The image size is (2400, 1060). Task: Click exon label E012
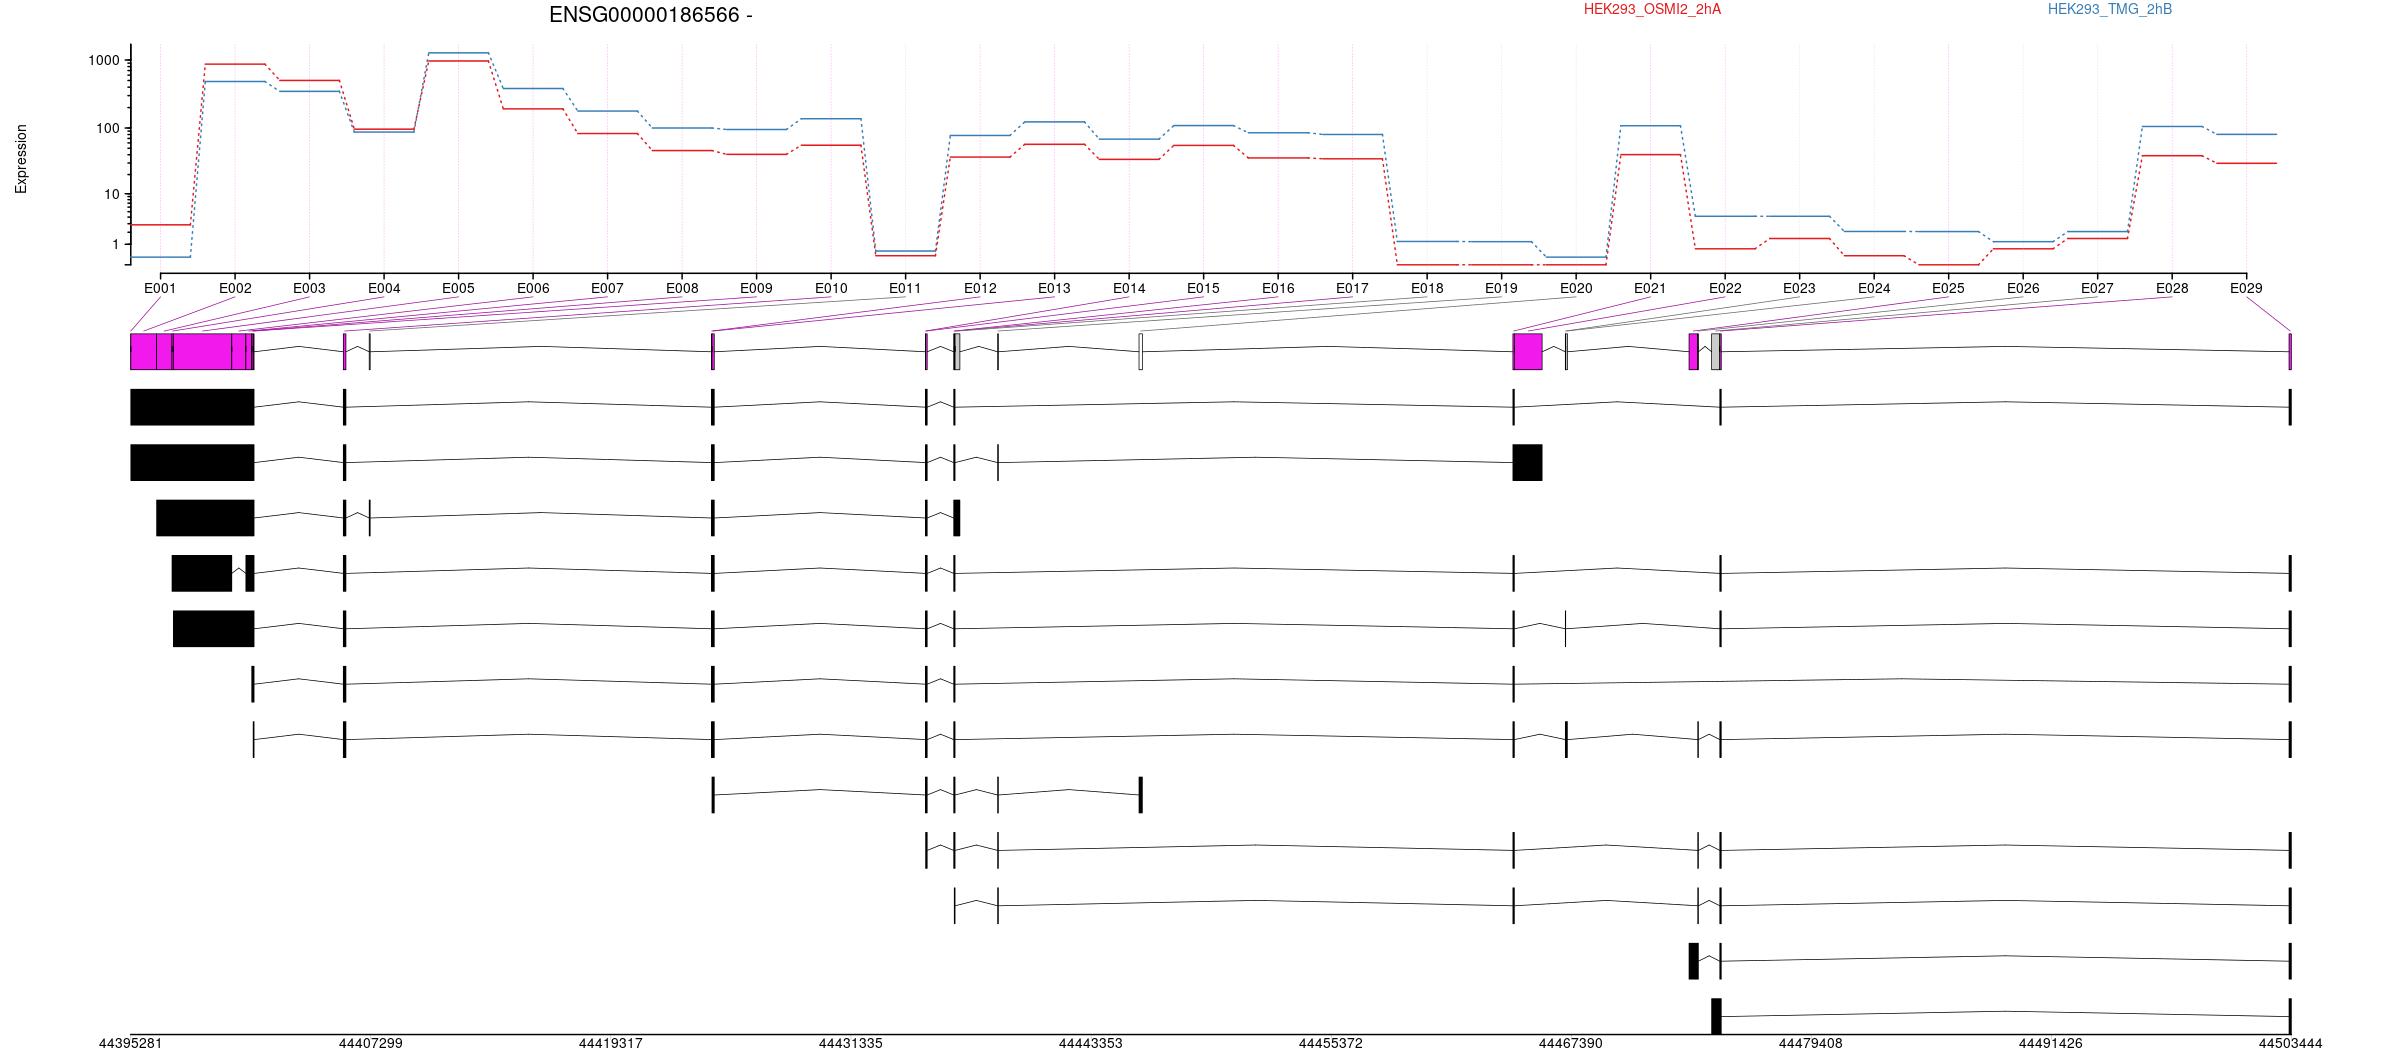[980, 289]
